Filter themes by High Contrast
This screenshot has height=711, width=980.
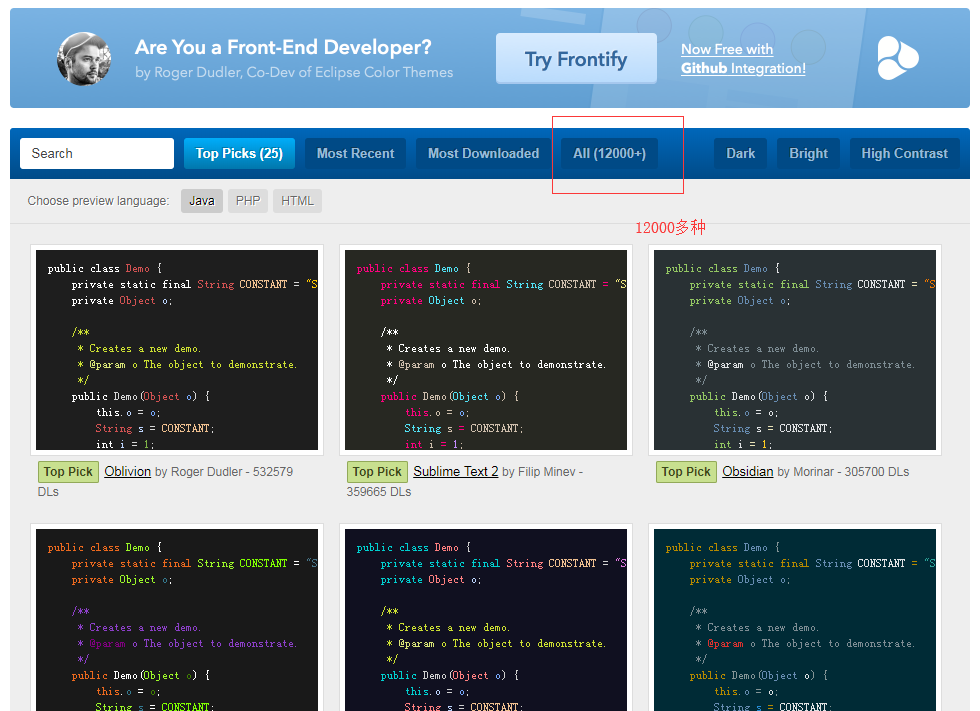point(904,154)
